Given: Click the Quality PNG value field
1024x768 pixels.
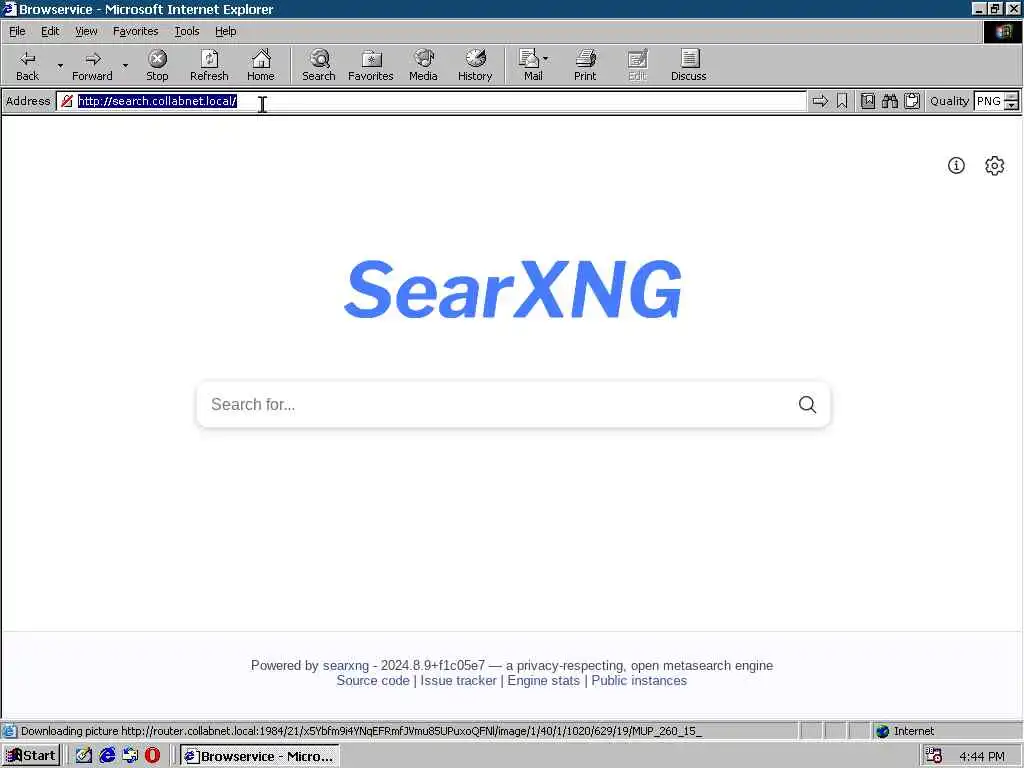Looking at the screenshot, I should point(989,101).
